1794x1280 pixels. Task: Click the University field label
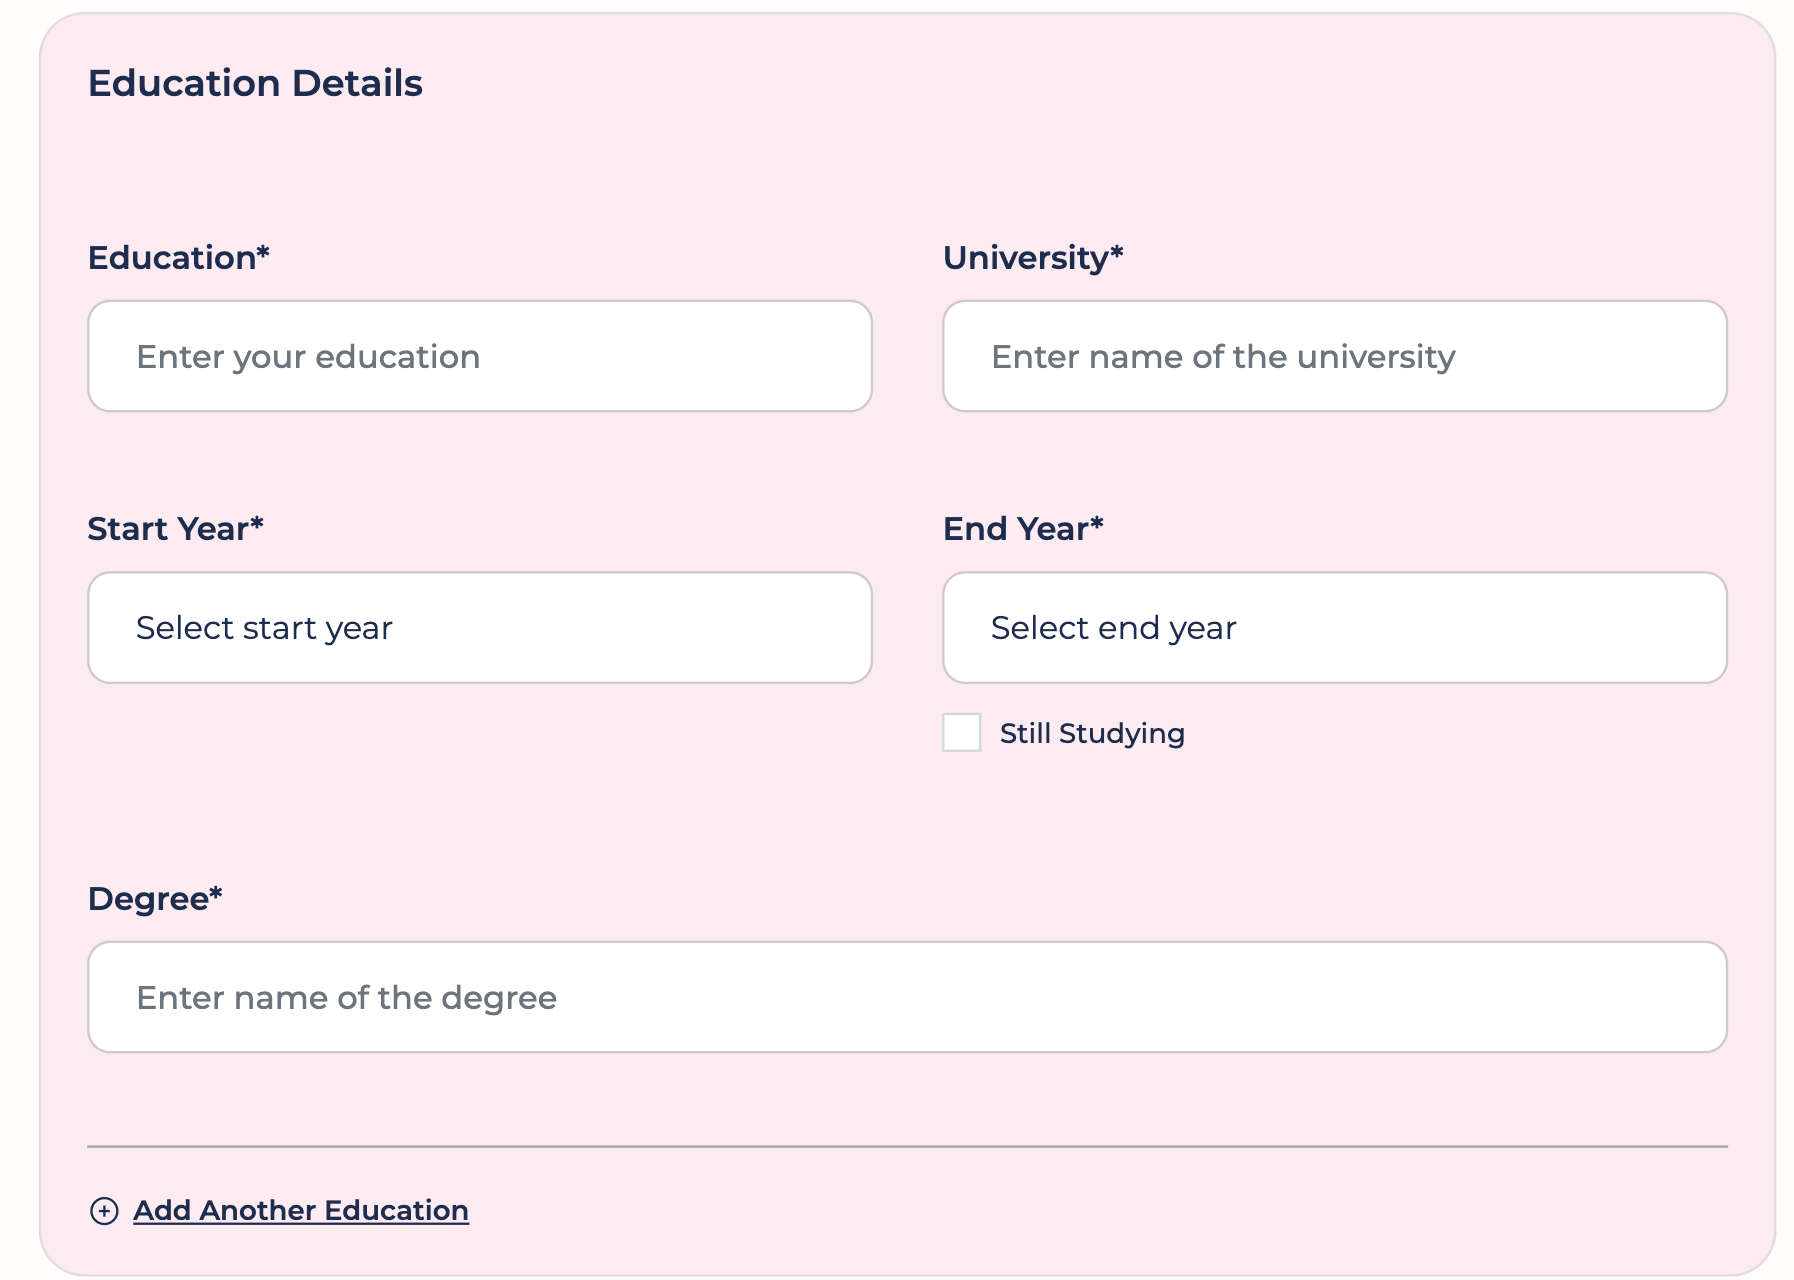1026,258
